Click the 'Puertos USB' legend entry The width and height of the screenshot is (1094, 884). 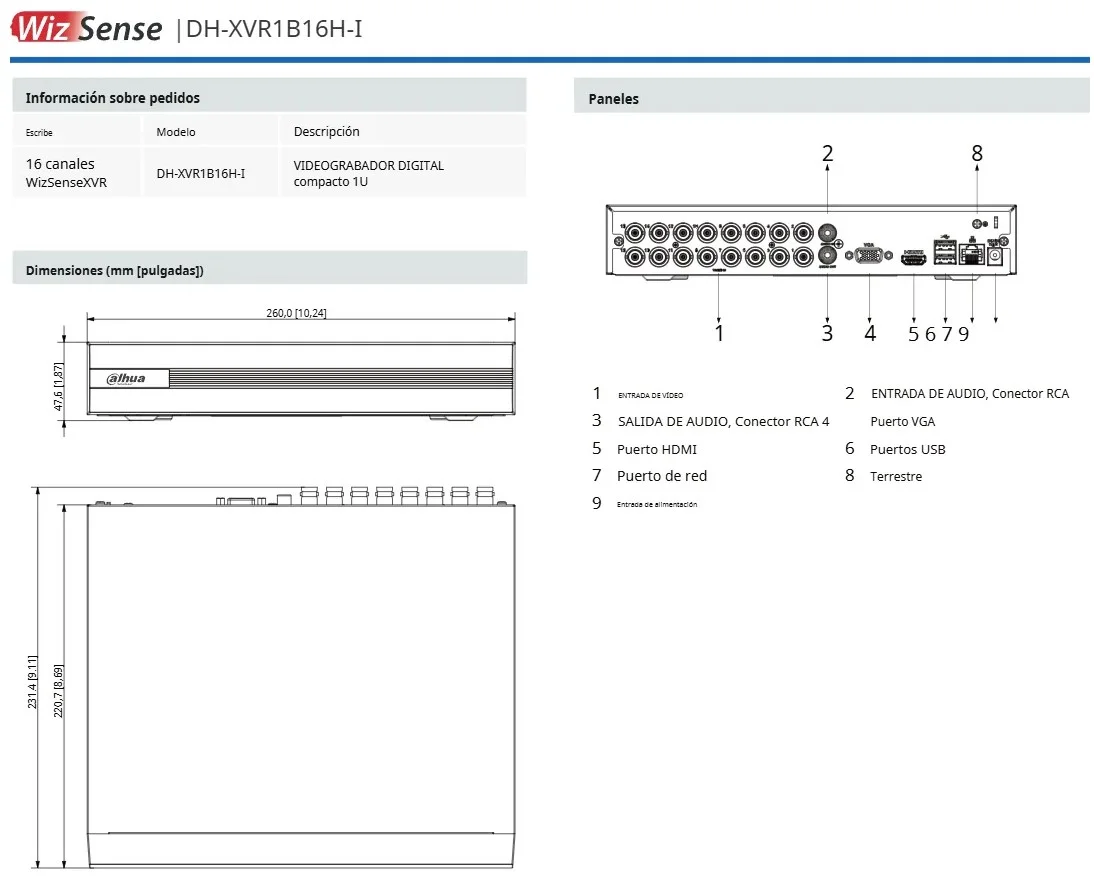(907, 449)
